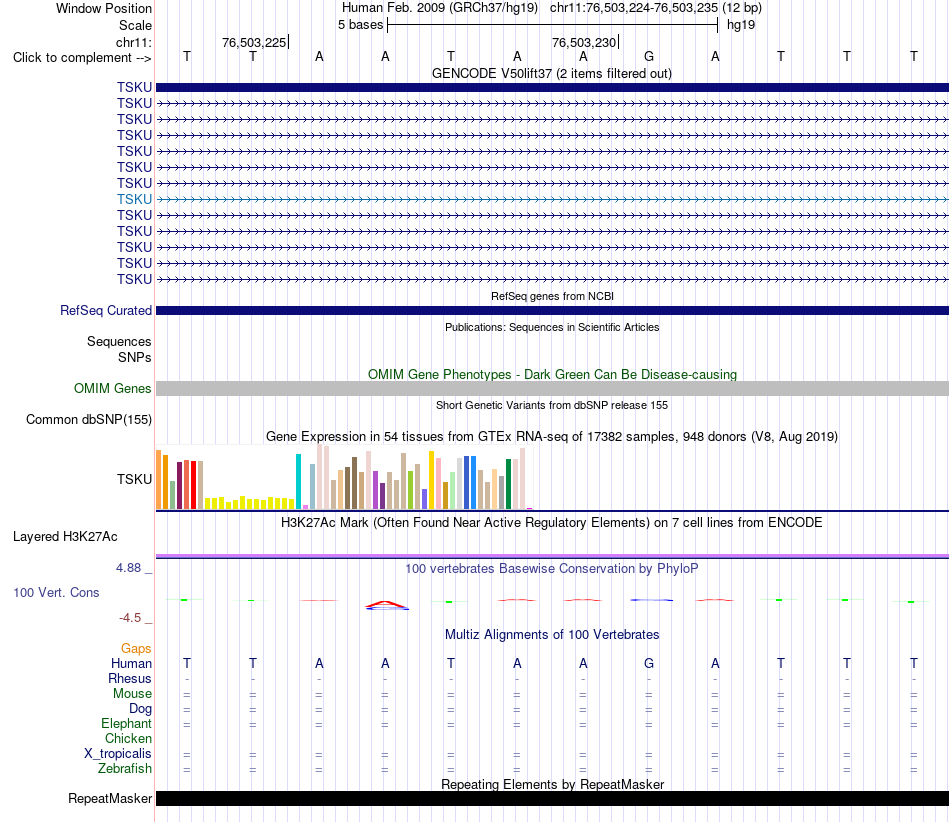Click the gray OMIM Genes item bar
The width and height of the screenshot is (950, 822).
[x=552, y=388]
